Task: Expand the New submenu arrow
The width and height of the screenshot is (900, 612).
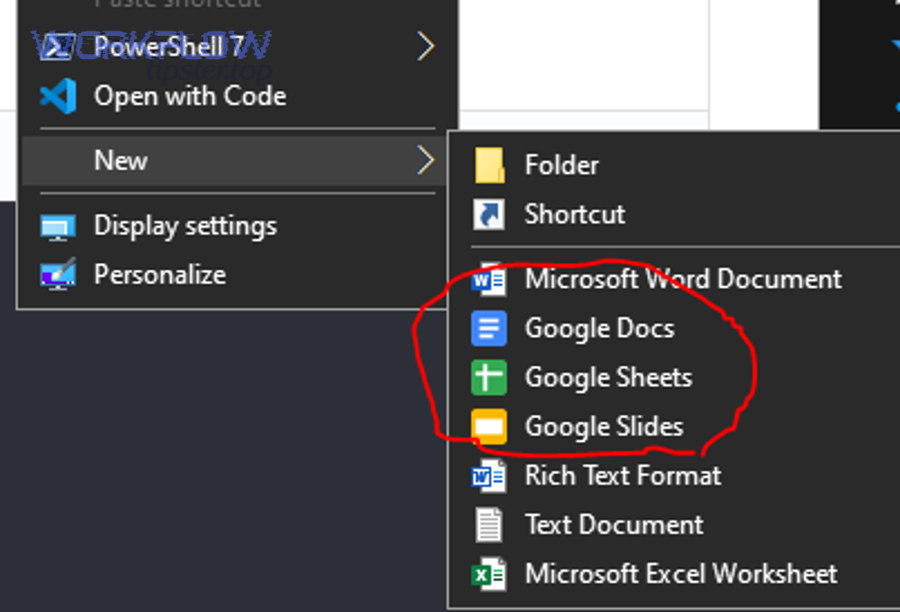Action: pyautogui.click(x=427, y=160)
